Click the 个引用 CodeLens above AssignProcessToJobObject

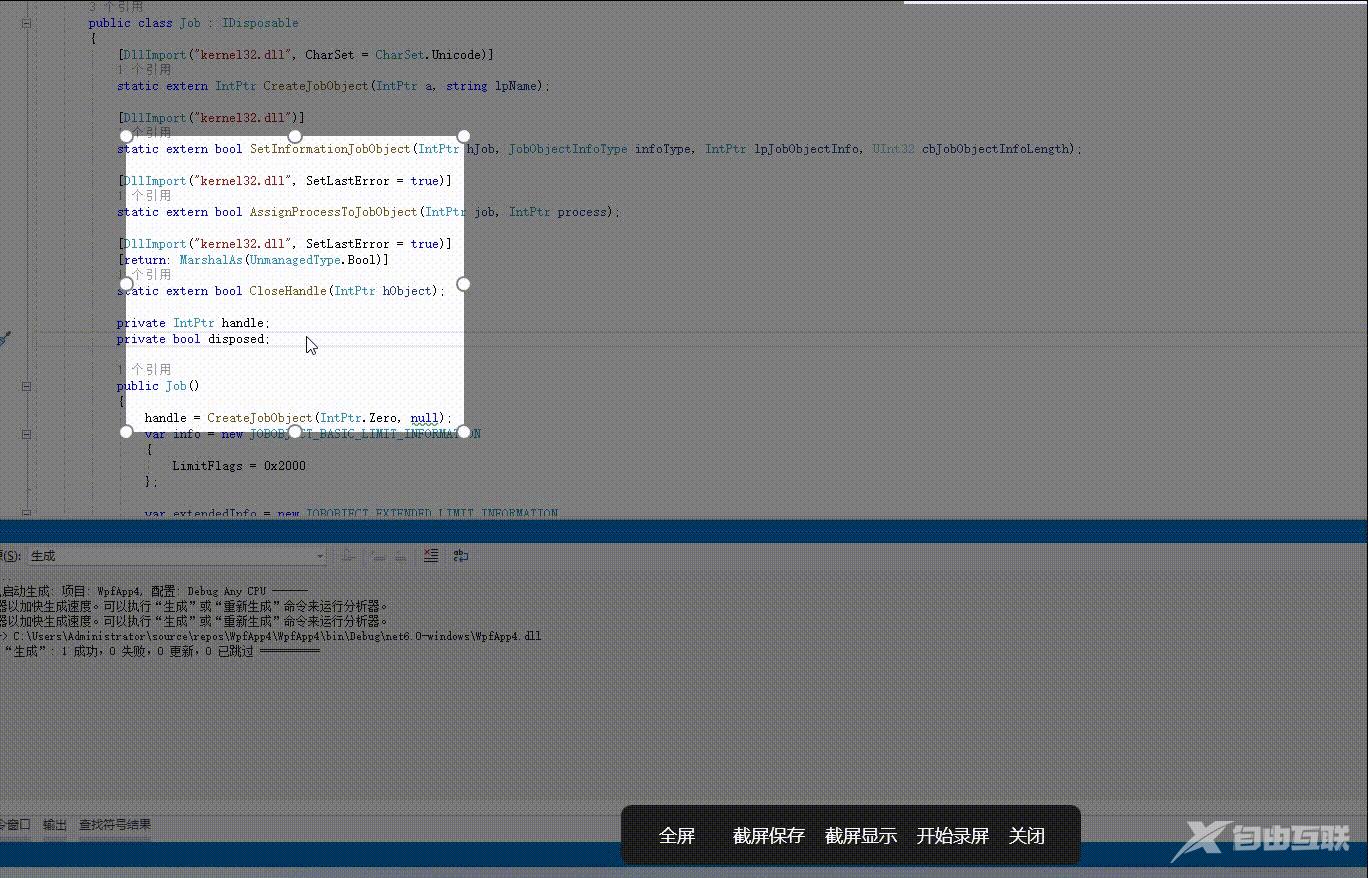click(x=144, y=196)
